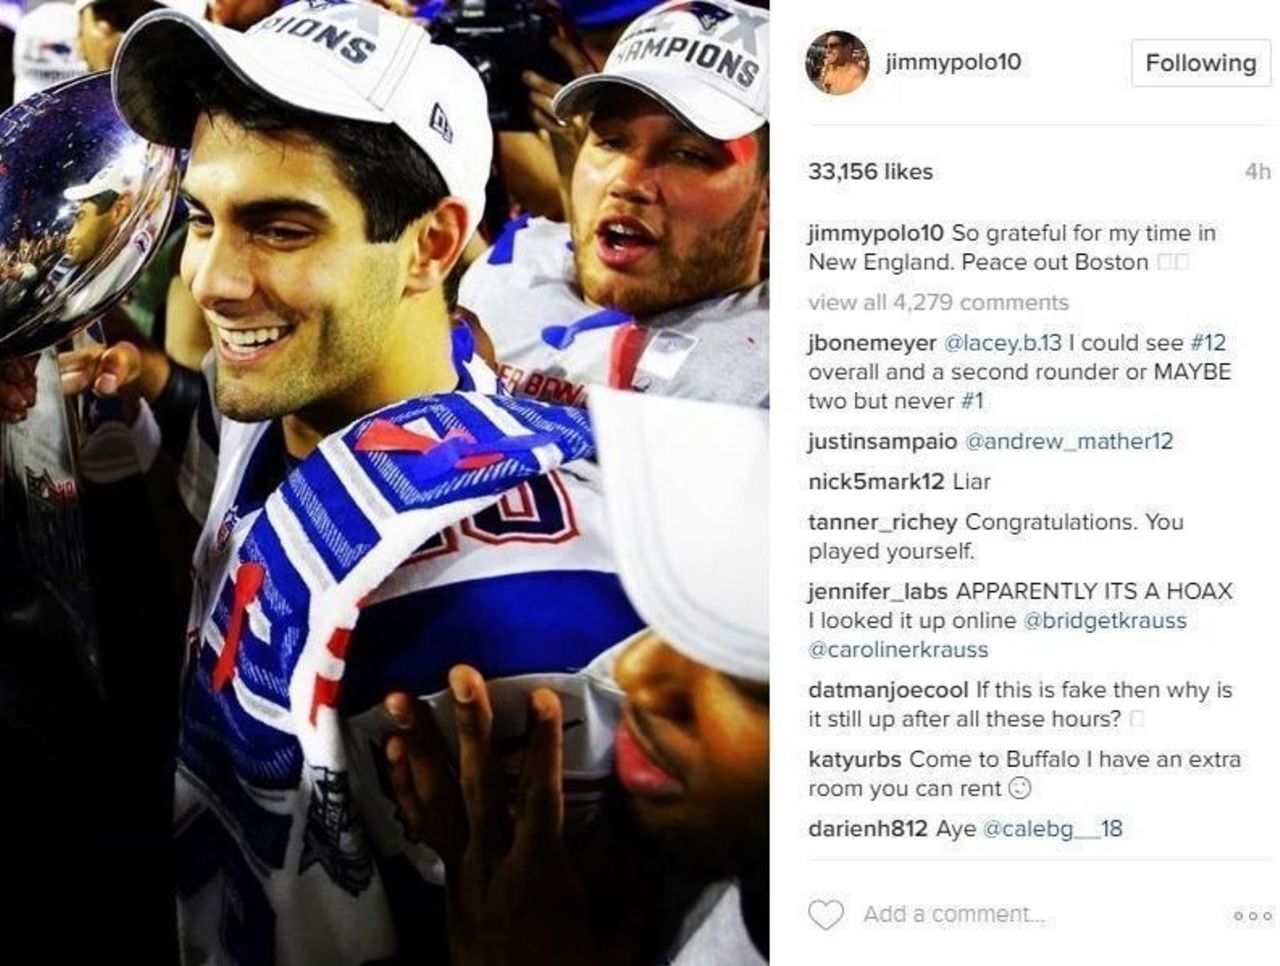Open the @bridgetkrauss mention
The width and height of the screenshot is (1280, 966).
point(1105,620)
